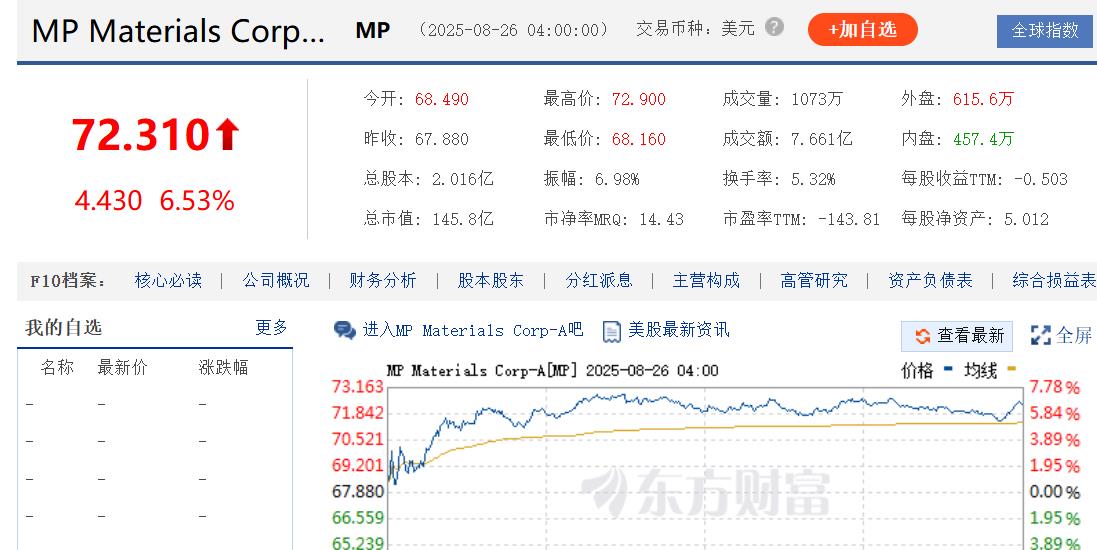This screenshot has width=1097, height=550.
Task: Click the fullscreen expand icon
Action: click(x=1041, y=335)
